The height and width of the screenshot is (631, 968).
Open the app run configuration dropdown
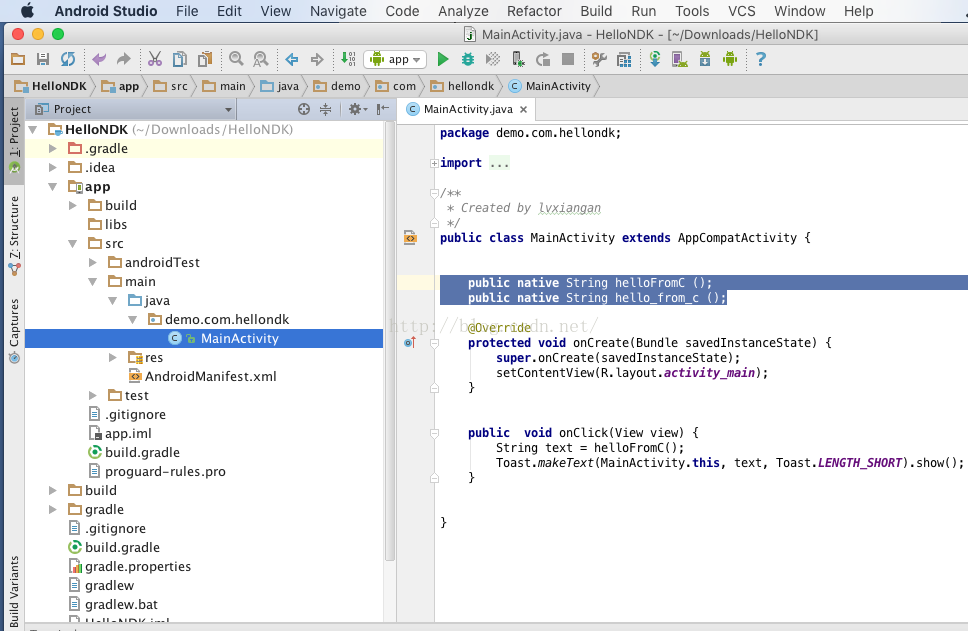tap(395, 59)
